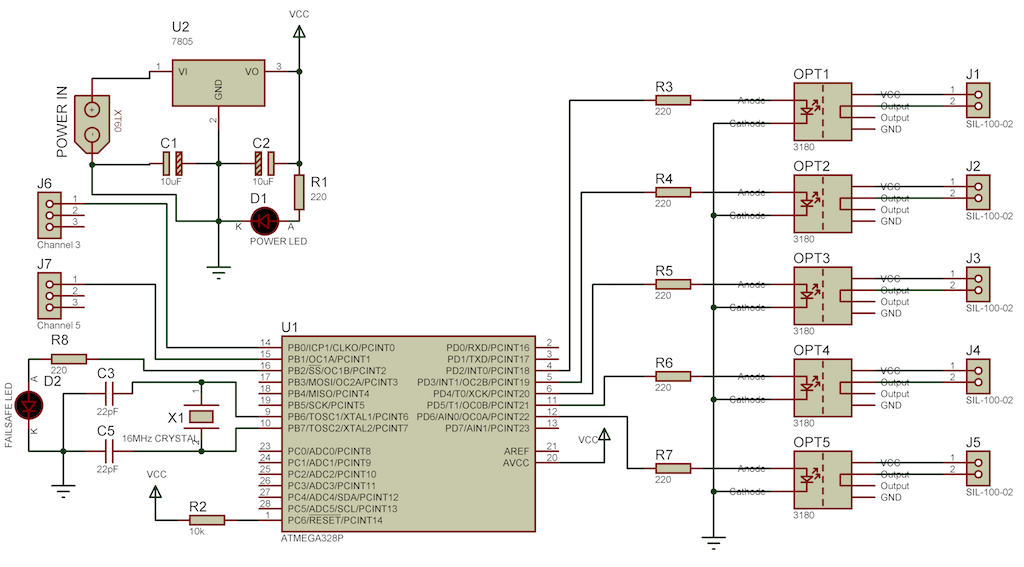This screenshot has height=567, width=1024.
Task: Click the XT60 POWER IN connector symbol
Action: 92,124
